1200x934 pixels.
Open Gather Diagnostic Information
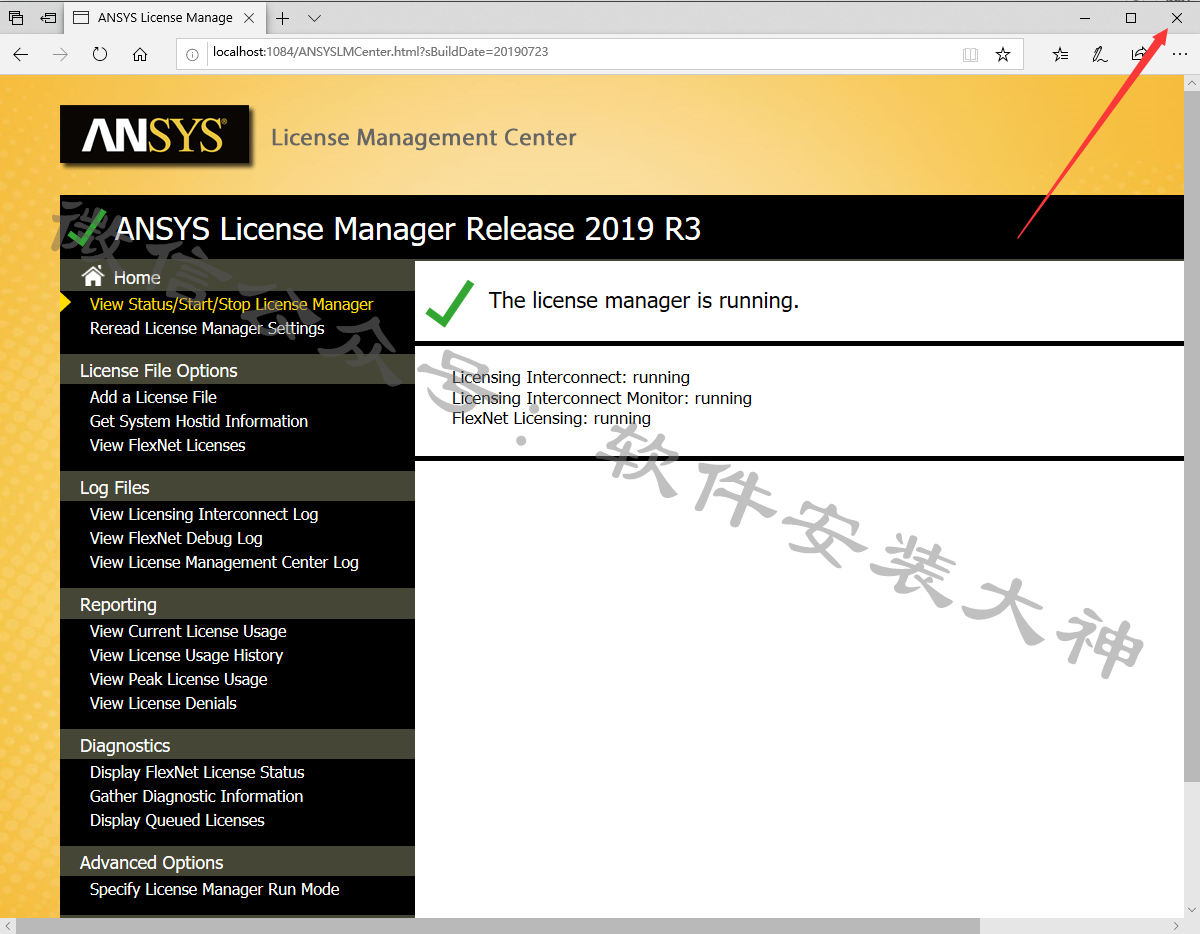click(196, 796)
